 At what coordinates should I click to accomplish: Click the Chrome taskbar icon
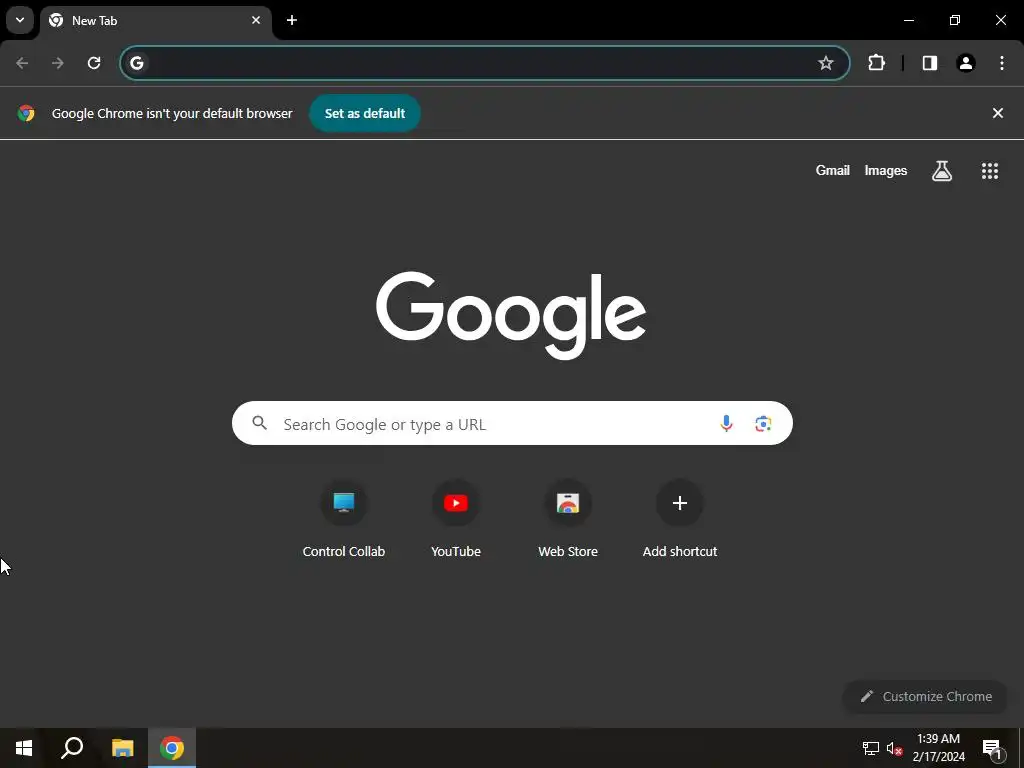coord(172,748)
